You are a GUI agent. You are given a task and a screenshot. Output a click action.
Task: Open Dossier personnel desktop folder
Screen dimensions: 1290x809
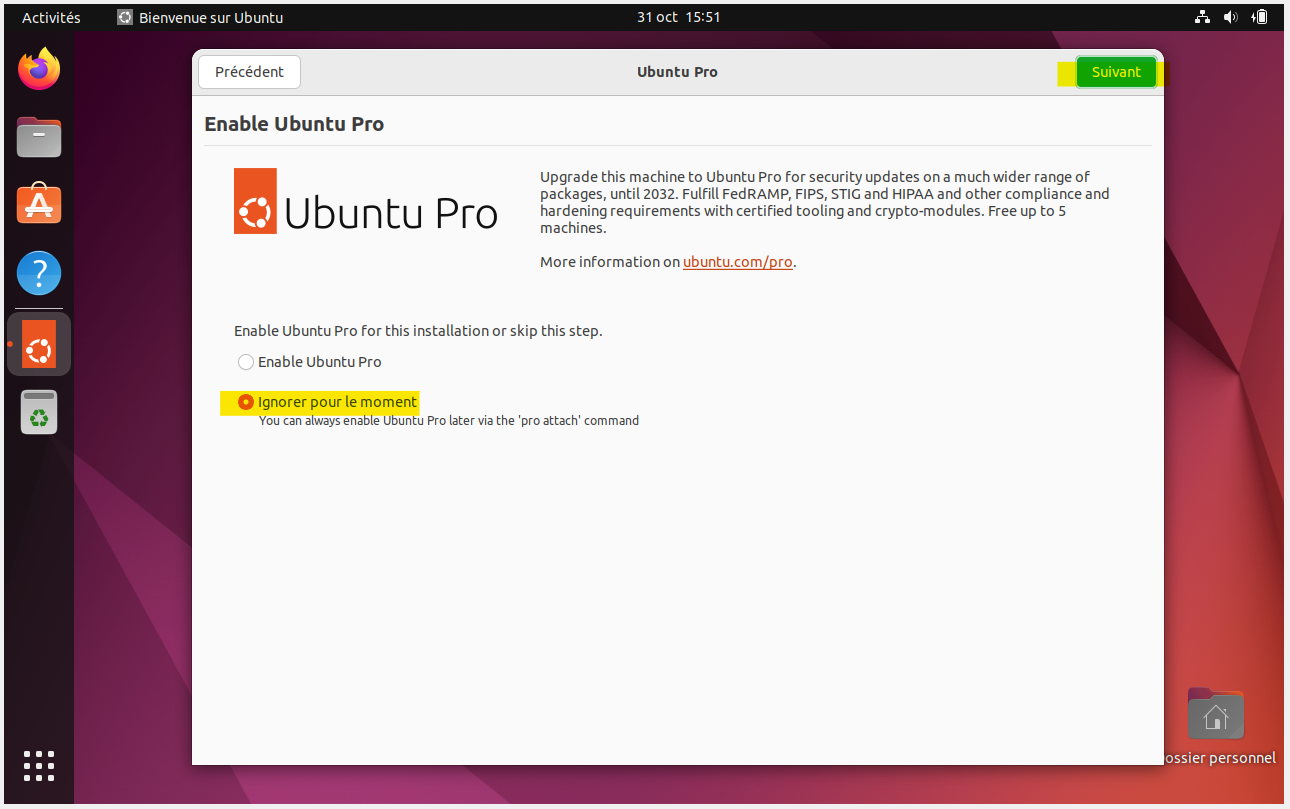(x=1215, y=716)
